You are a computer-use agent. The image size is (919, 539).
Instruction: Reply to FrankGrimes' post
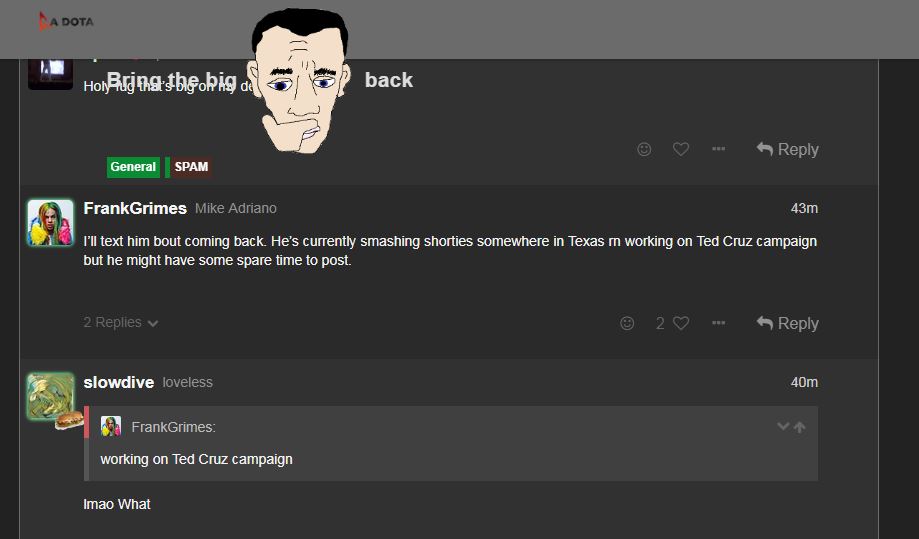pos(787,323)
